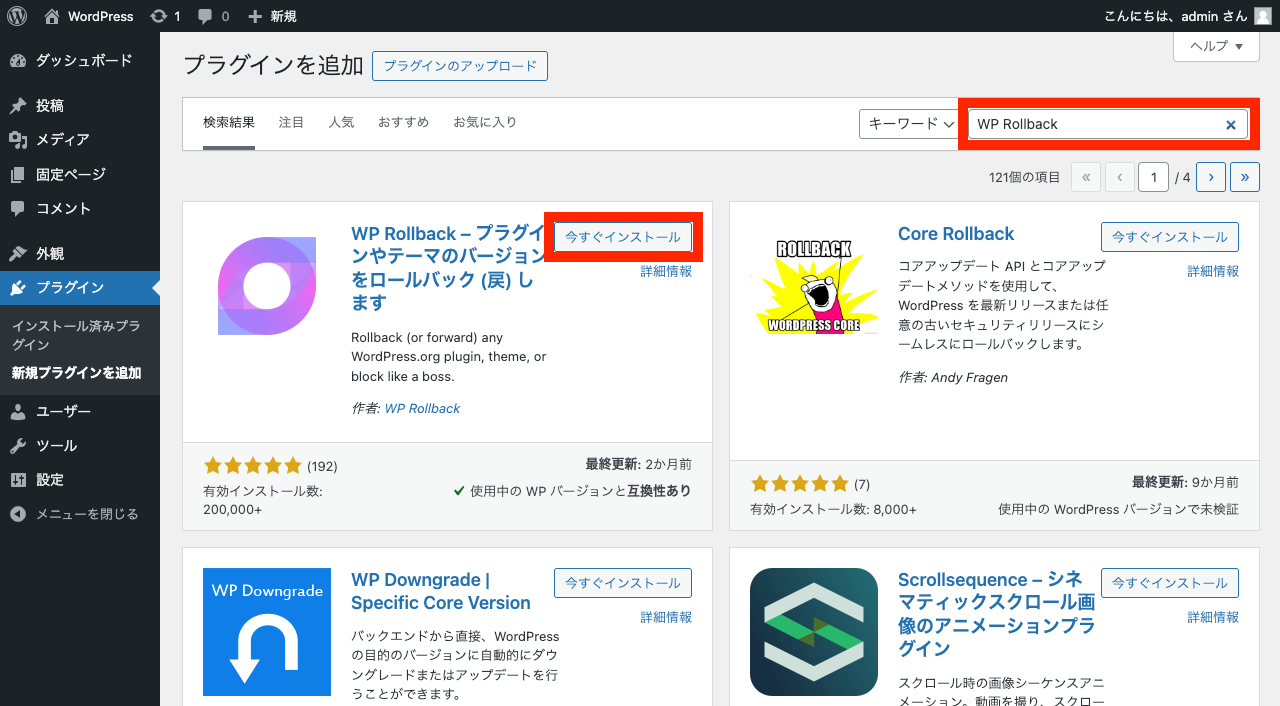Screen dimensions: 1280x706
Task: Open Core Rollback title link
Action: coord(956,234)
